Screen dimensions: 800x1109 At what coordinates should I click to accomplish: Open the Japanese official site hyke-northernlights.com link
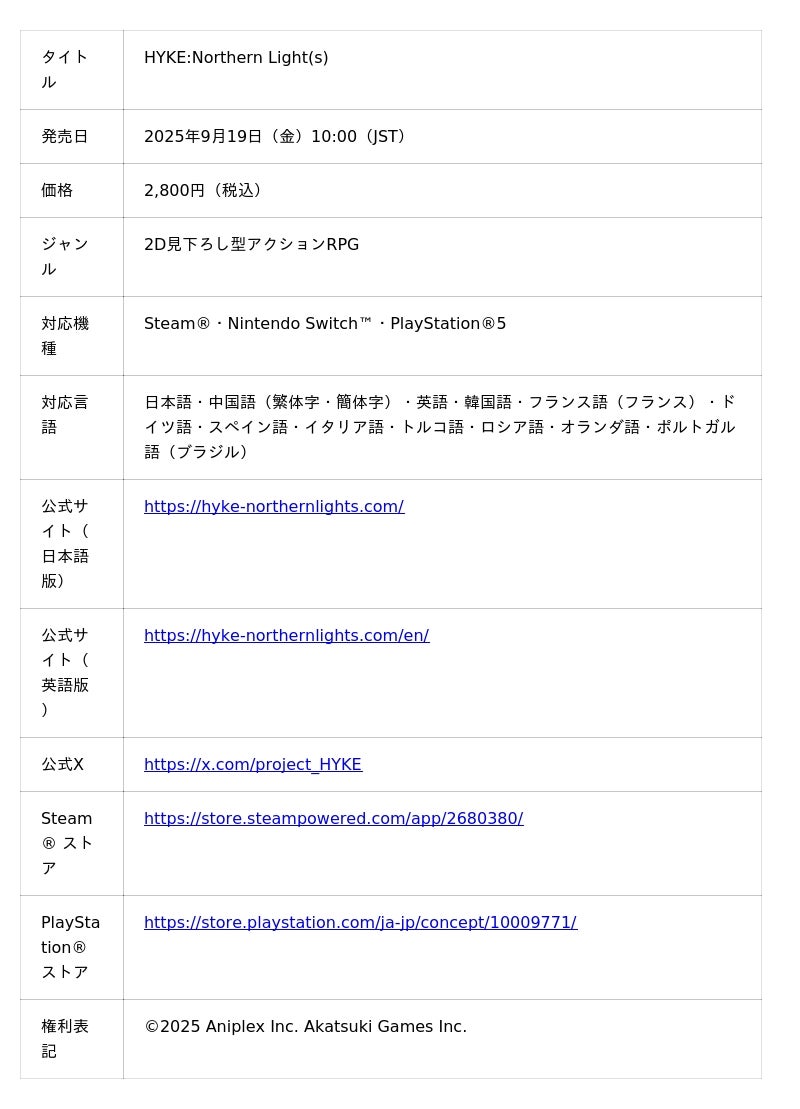point(273,507)
